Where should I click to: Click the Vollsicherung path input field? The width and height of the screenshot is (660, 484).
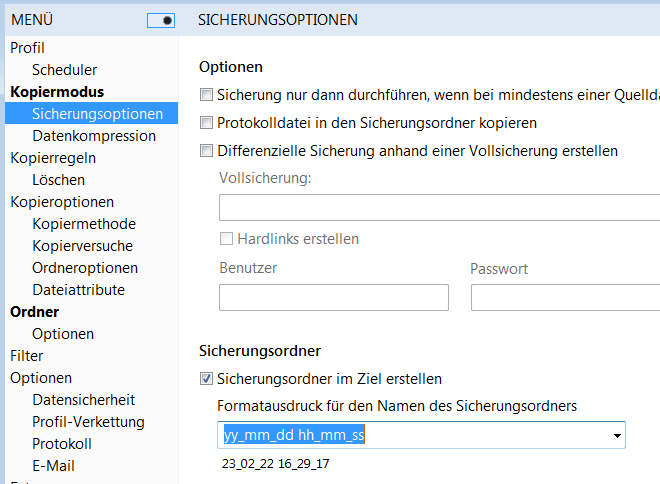440,207
